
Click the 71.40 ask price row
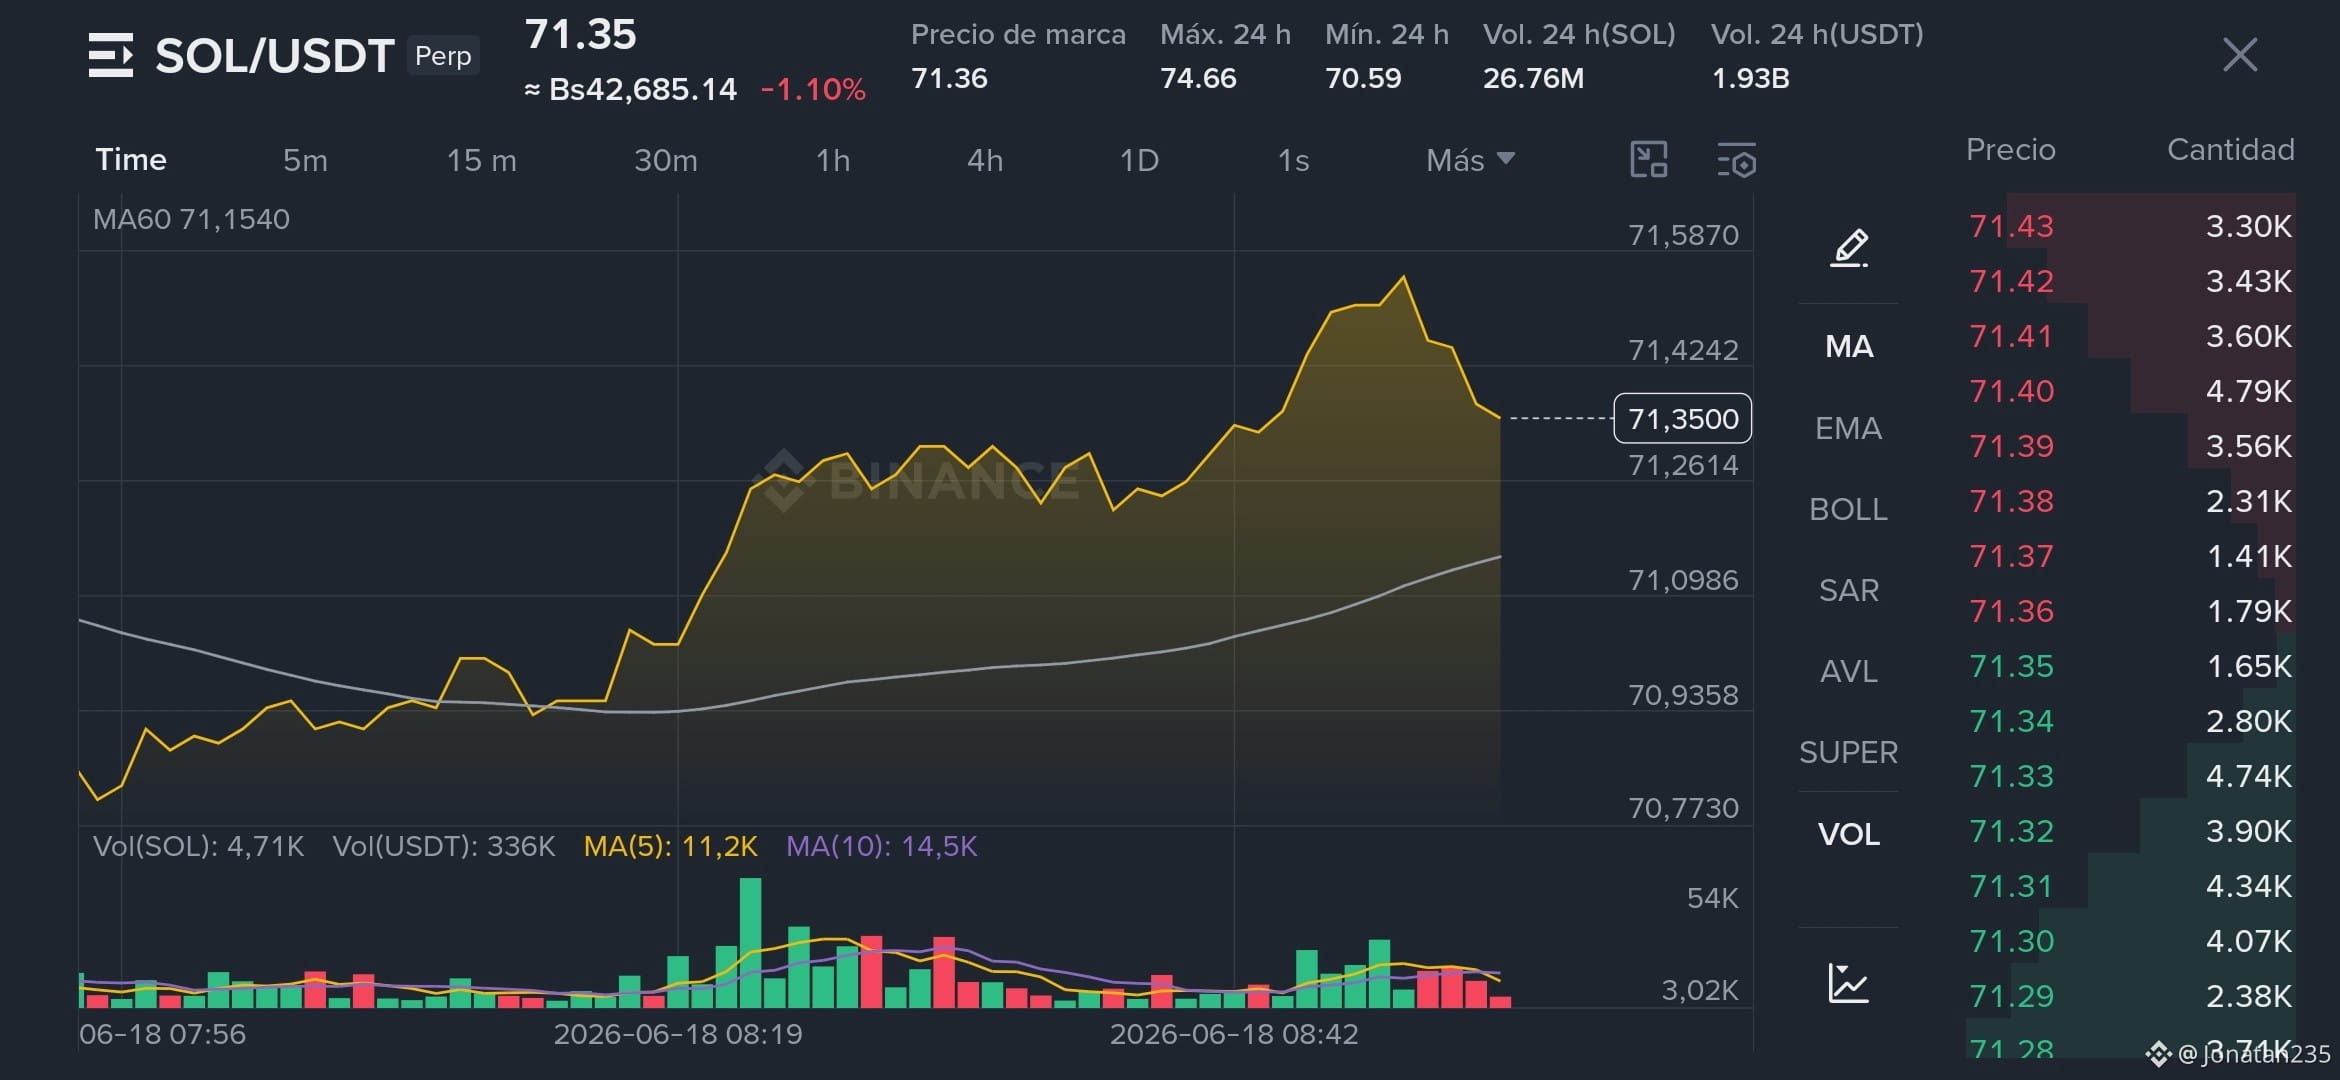[2131, 391]
